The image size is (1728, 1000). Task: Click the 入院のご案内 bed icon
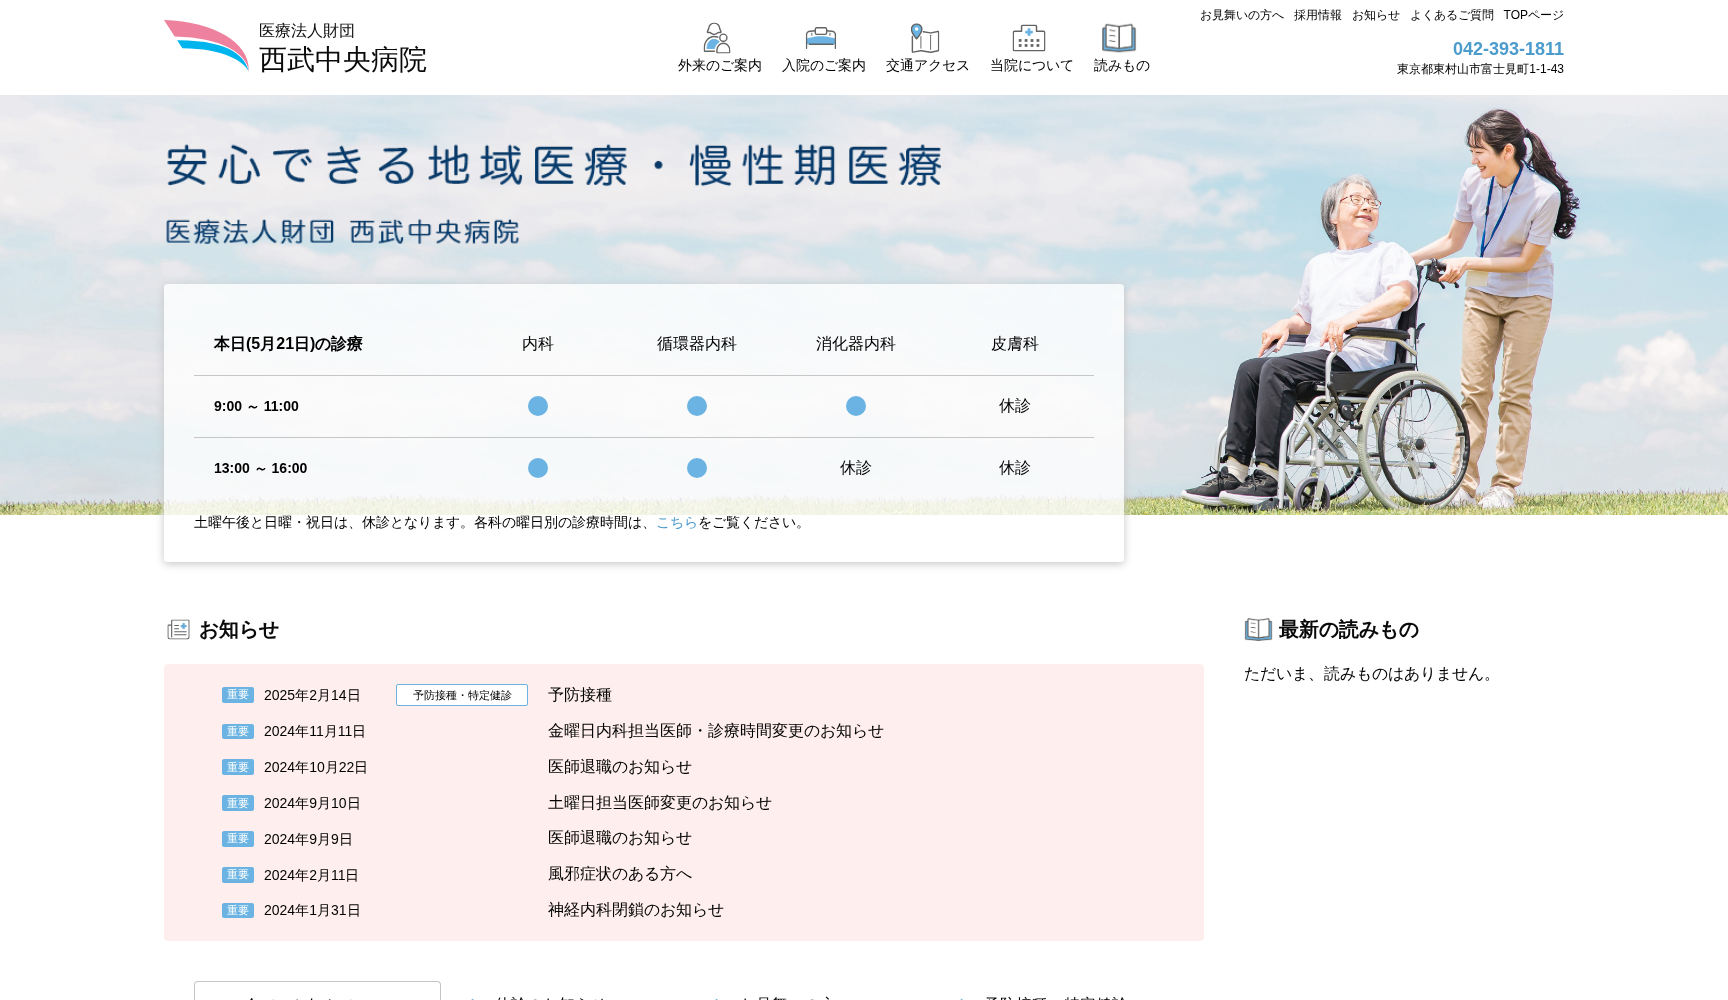(x=822, y=38)
